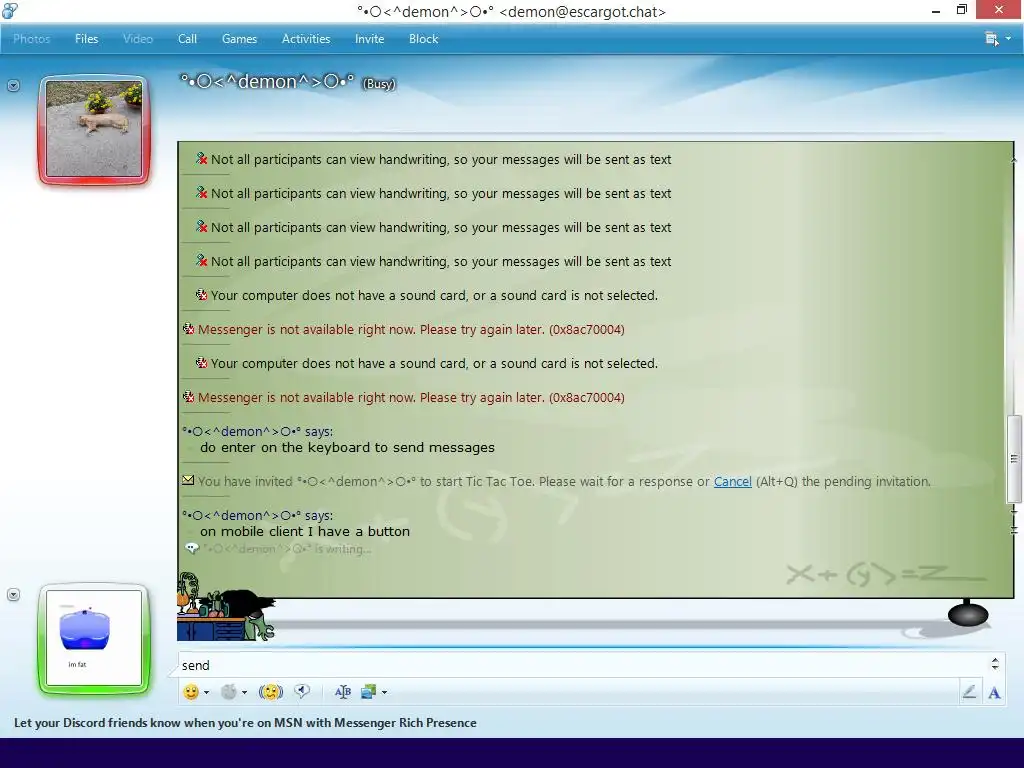
Task: Open the Photos menu
Action: point(31,39)
